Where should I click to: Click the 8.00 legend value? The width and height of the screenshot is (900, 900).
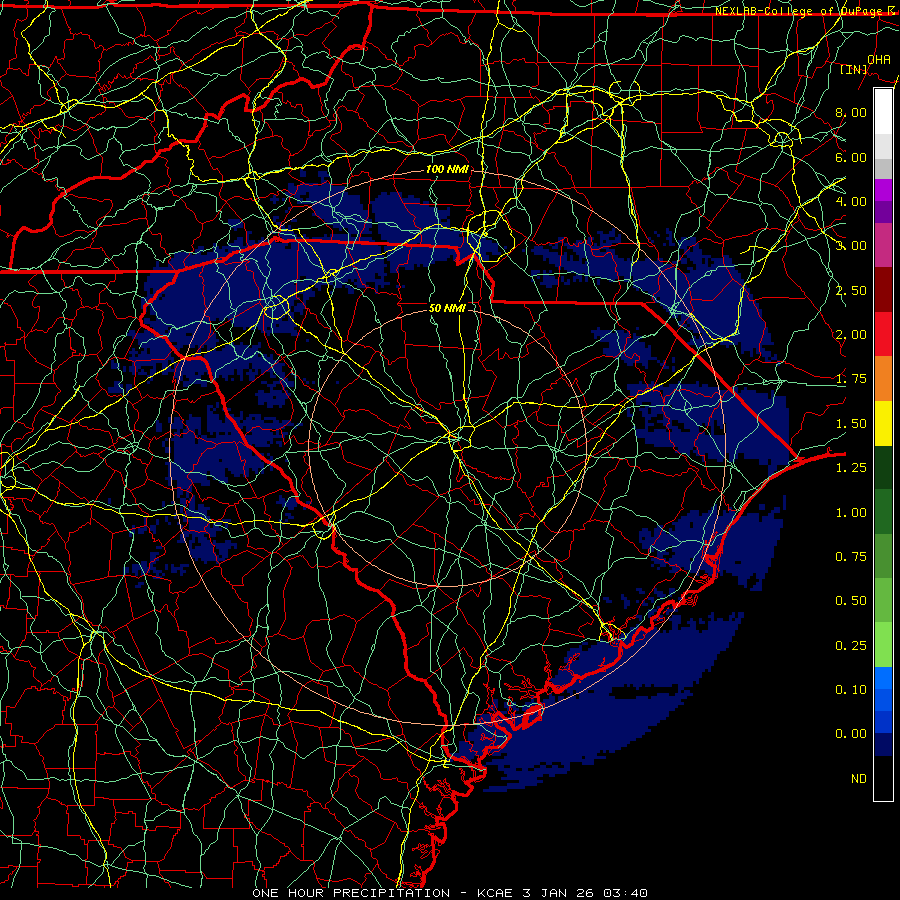[x=851, y=112]
